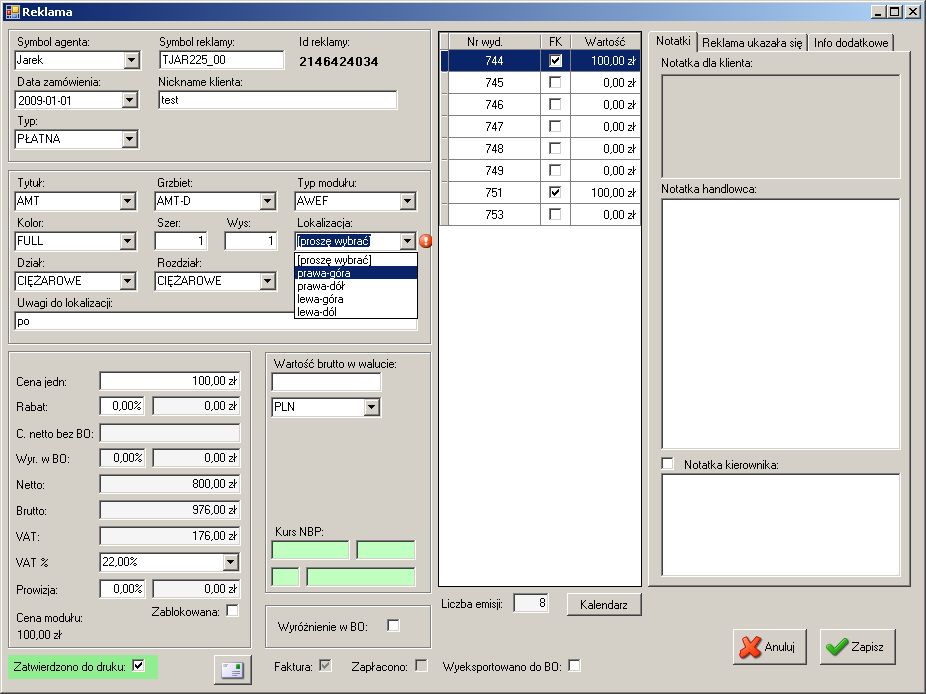926x694 pixels.
Task: Click the Nickname klienta input field
Action: 277,100
